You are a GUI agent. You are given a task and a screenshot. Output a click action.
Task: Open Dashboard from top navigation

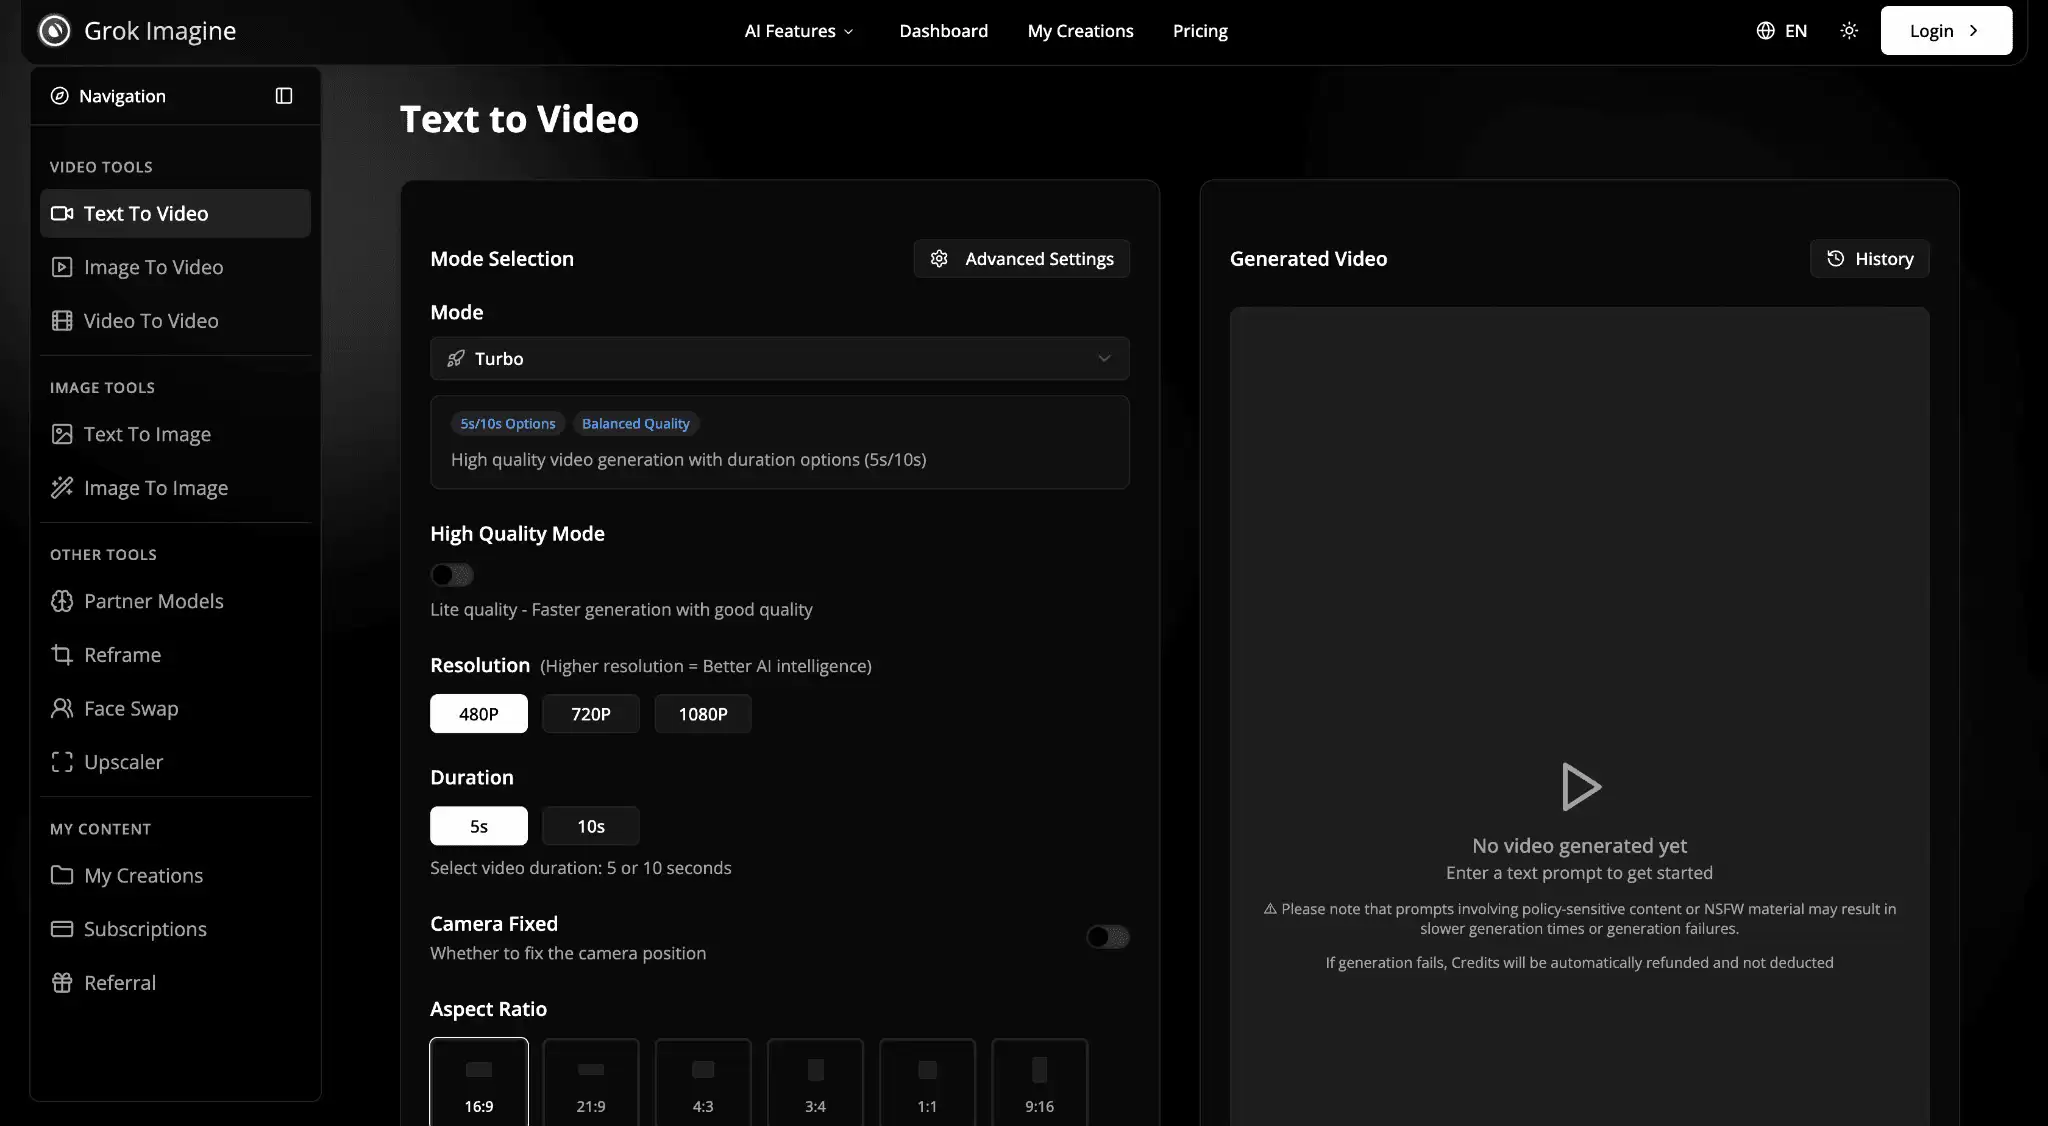(943, 31)
